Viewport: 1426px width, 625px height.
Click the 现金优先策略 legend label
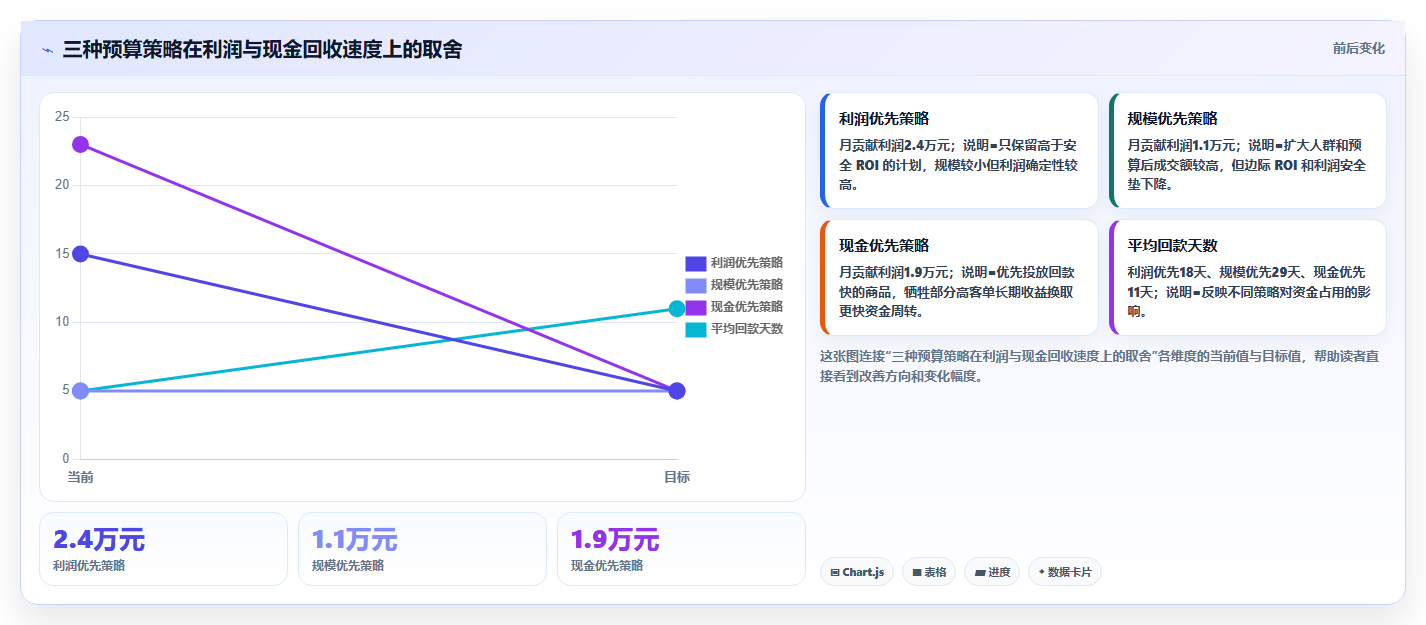[747, 307]
